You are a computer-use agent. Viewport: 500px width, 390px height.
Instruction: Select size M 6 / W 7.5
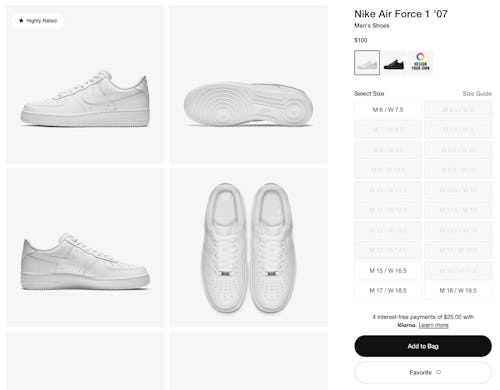tap(388, 110)
